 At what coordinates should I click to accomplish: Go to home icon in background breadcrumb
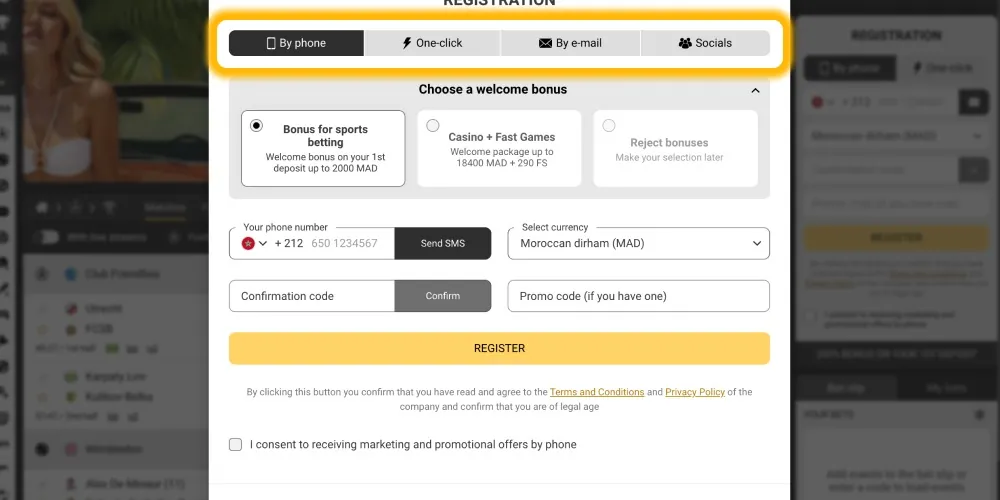pos(42,208)
